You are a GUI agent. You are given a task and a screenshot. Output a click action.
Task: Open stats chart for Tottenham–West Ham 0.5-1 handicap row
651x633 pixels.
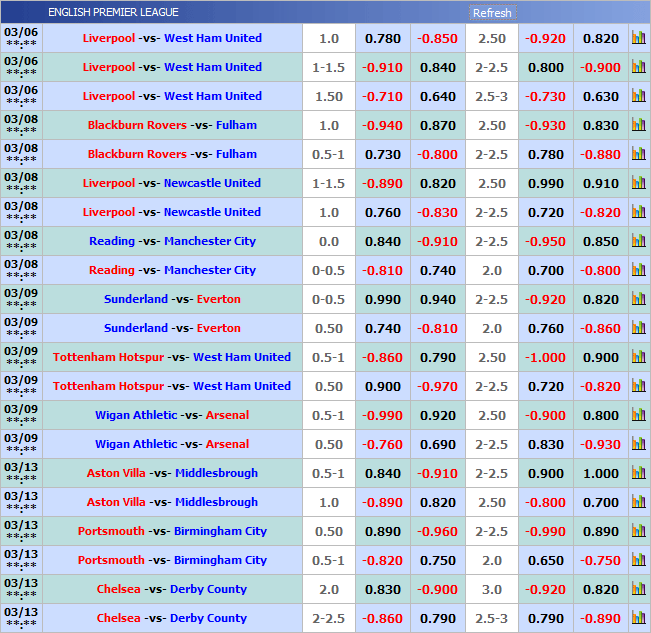click(x=639, y=357)
